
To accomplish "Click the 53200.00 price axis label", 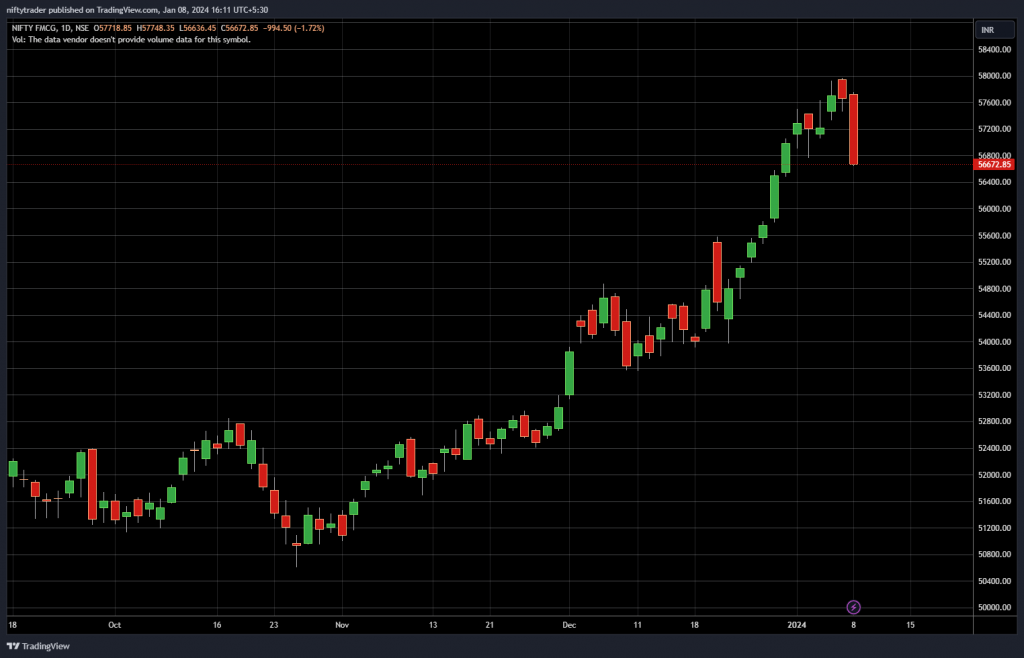I will coord(995,395).
